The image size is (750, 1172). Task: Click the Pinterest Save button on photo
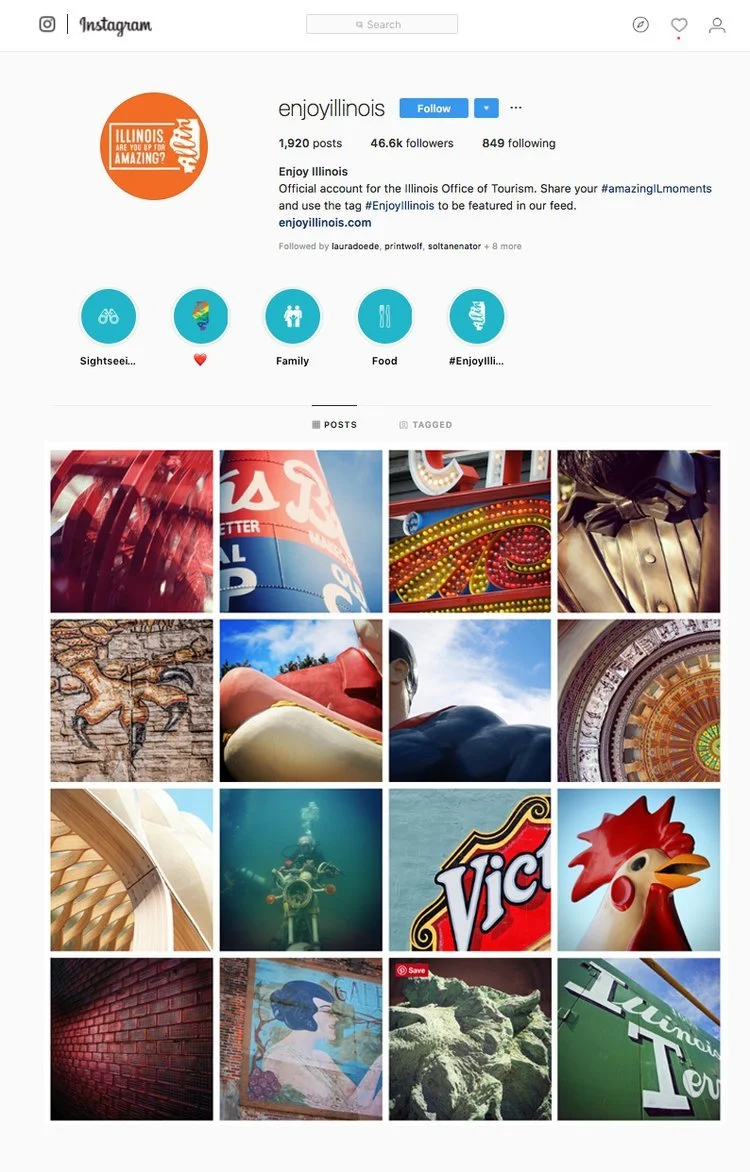(411, 970)
